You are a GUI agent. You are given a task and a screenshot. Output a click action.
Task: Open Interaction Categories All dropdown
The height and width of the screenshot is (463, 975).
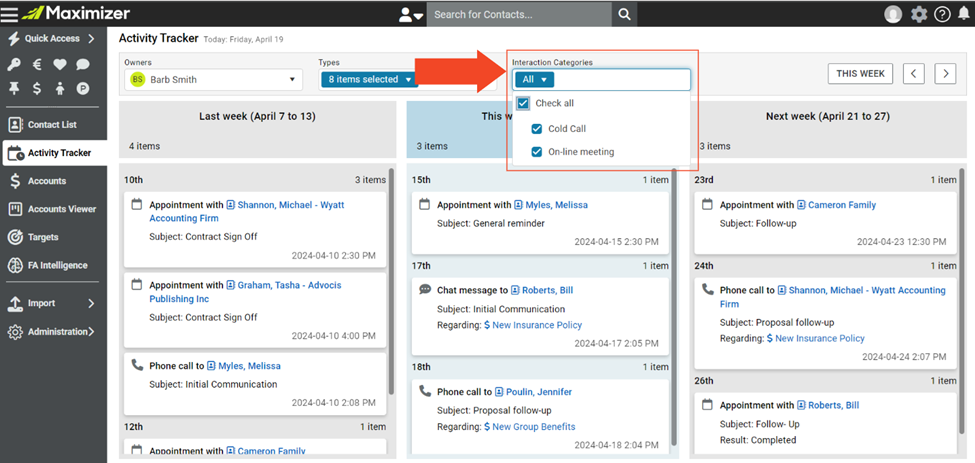tap(534, 80)
